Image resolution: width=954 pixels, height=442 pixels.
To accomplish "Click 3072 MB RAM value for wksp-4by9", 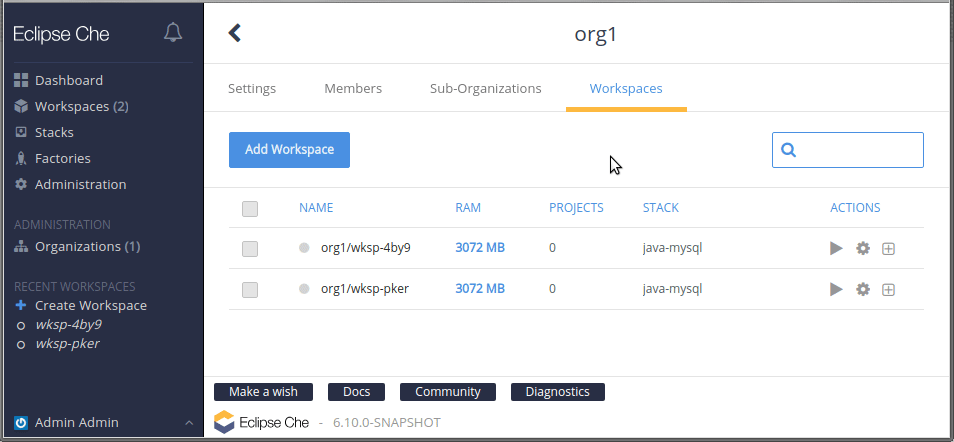I will (x=480, y=248).
